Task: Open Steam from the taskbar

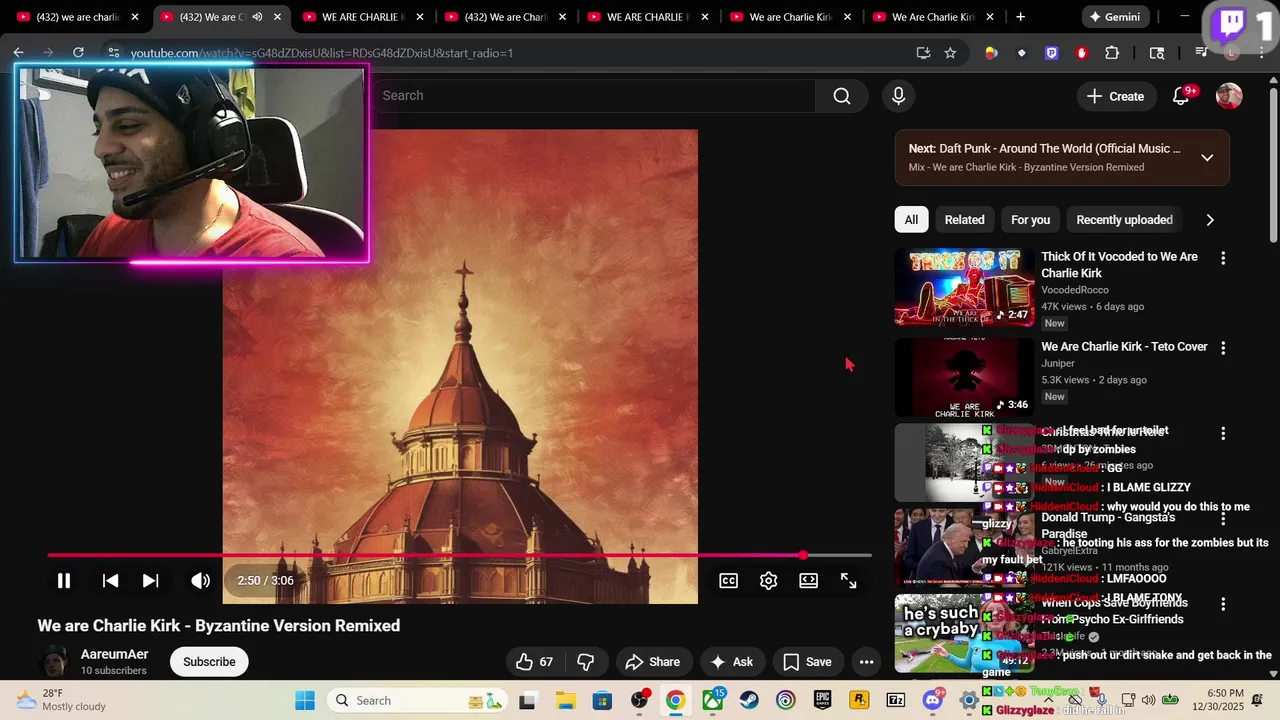Action: 749,700
